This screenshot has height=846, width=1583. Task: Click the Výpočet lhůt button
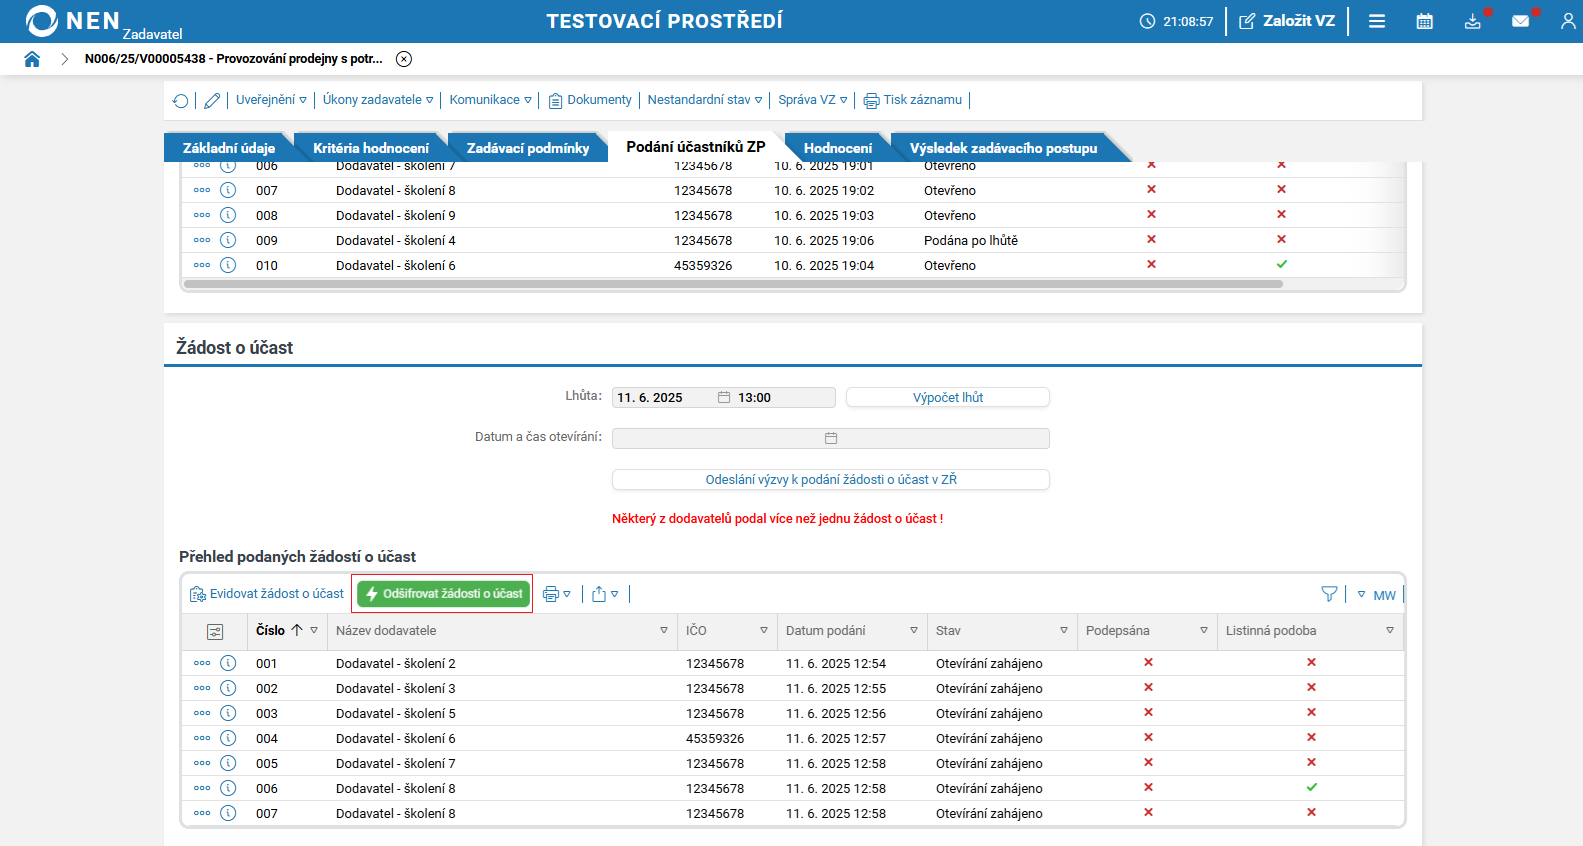click(947, 398)
